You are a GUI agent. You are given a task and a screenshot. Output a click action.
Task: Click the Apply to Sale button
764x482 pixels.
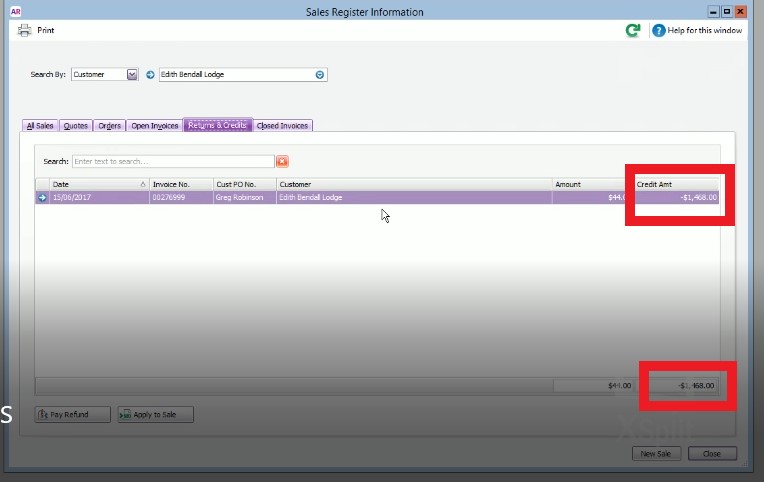(155, 414)
